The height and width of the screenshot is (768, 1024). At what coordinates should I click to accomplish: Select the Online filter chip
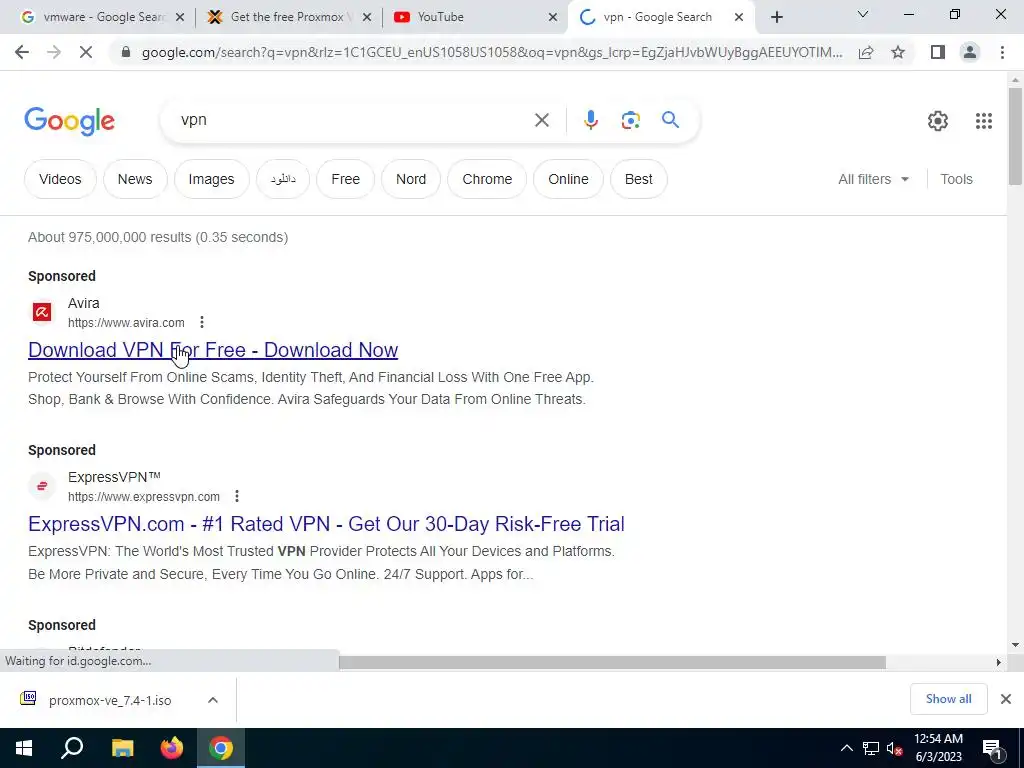click(x=568, y=179)
